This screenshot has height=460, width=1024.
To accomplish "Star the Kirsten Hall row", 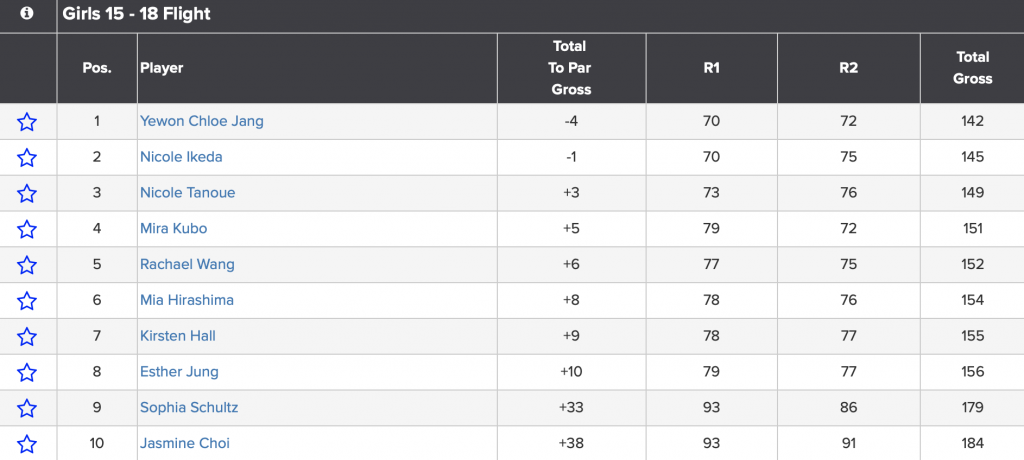I will tap(27, 337).
